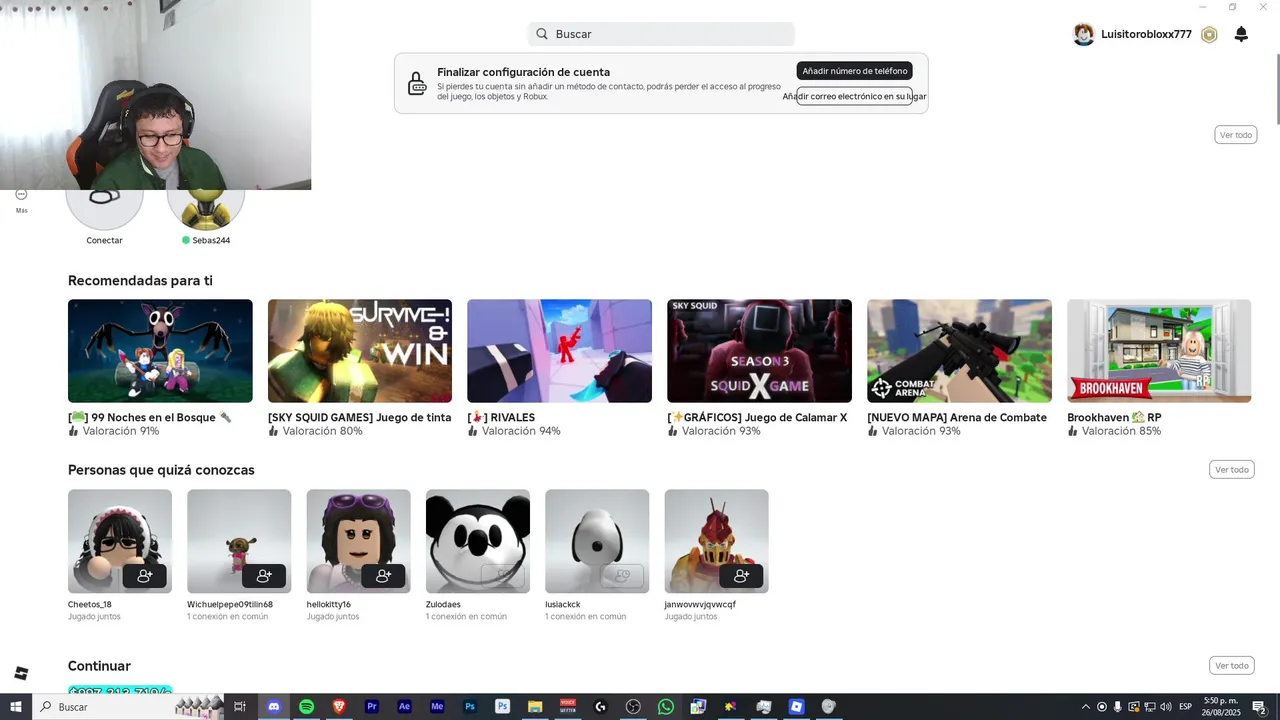
Task: Open Adobe After Effects in taskbar
Action: pos(404,707)
